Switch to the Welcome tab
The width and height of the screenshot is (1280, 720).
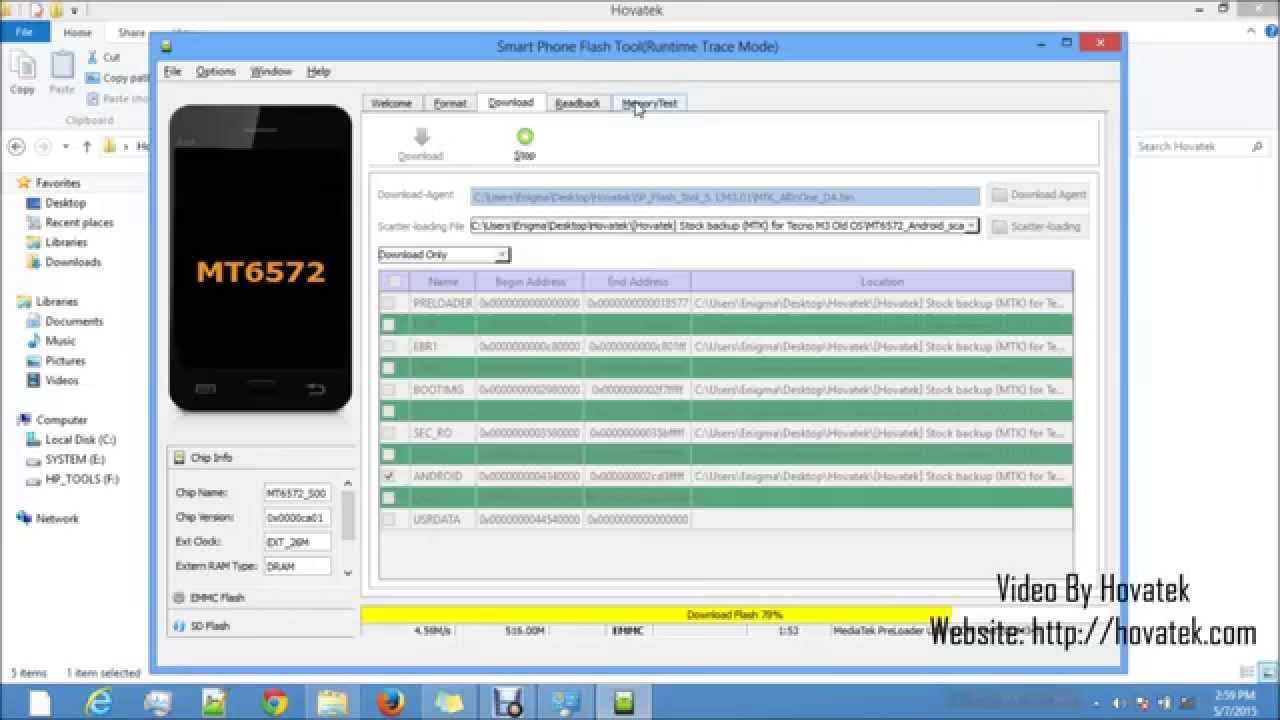coord(391,103)
